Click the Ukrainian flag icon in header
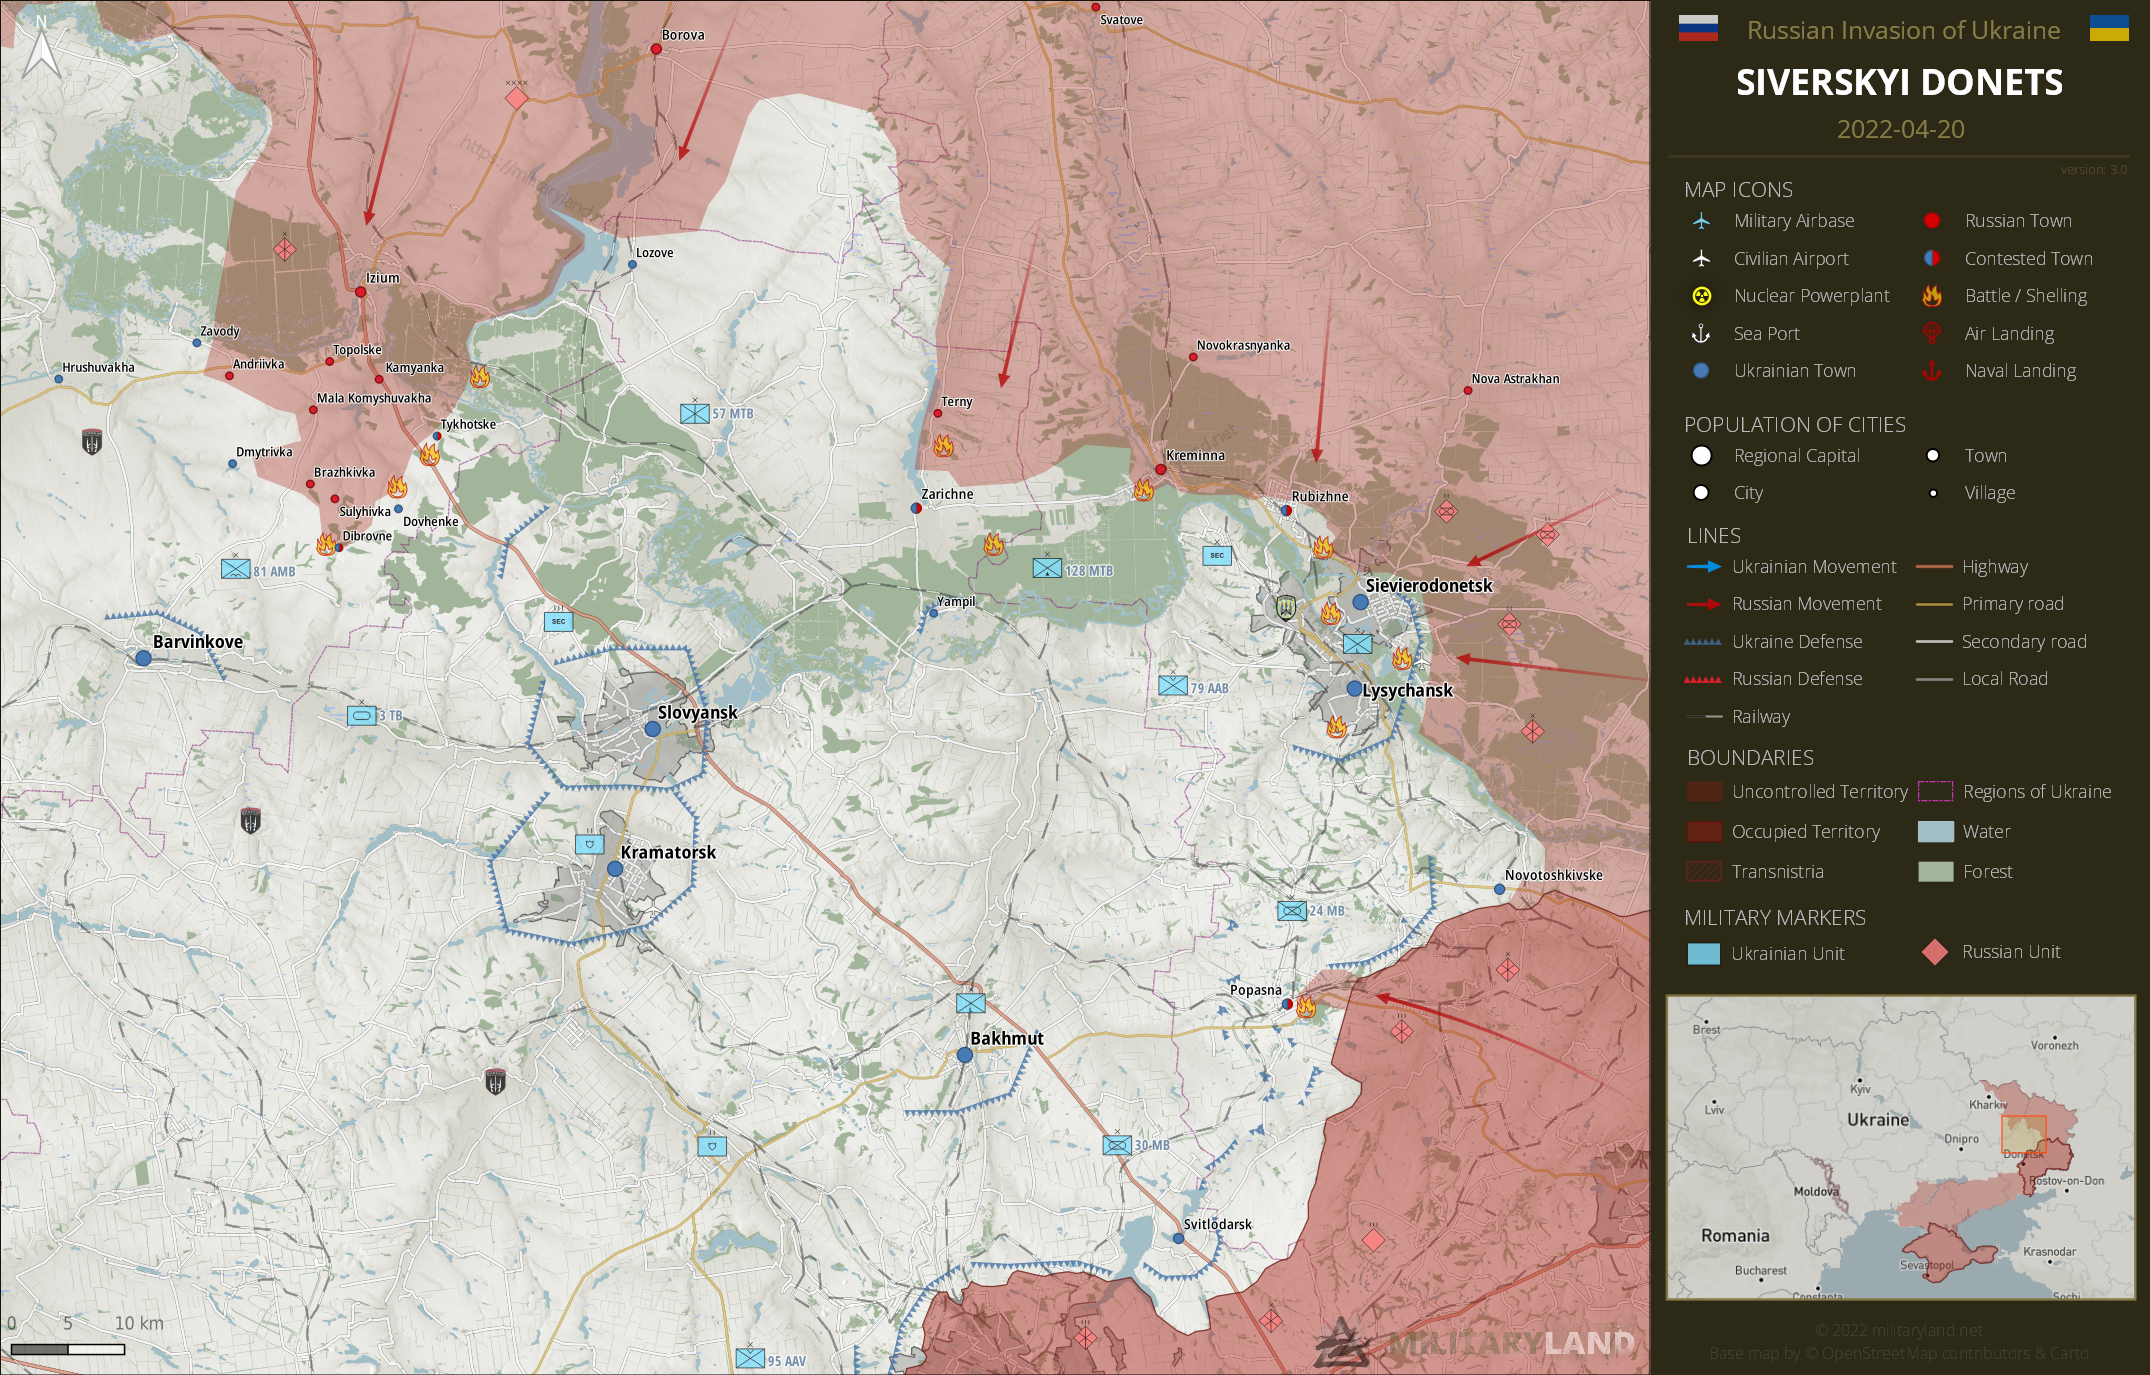The height and width of the screenshot is (1375, 2150). 2109,29
